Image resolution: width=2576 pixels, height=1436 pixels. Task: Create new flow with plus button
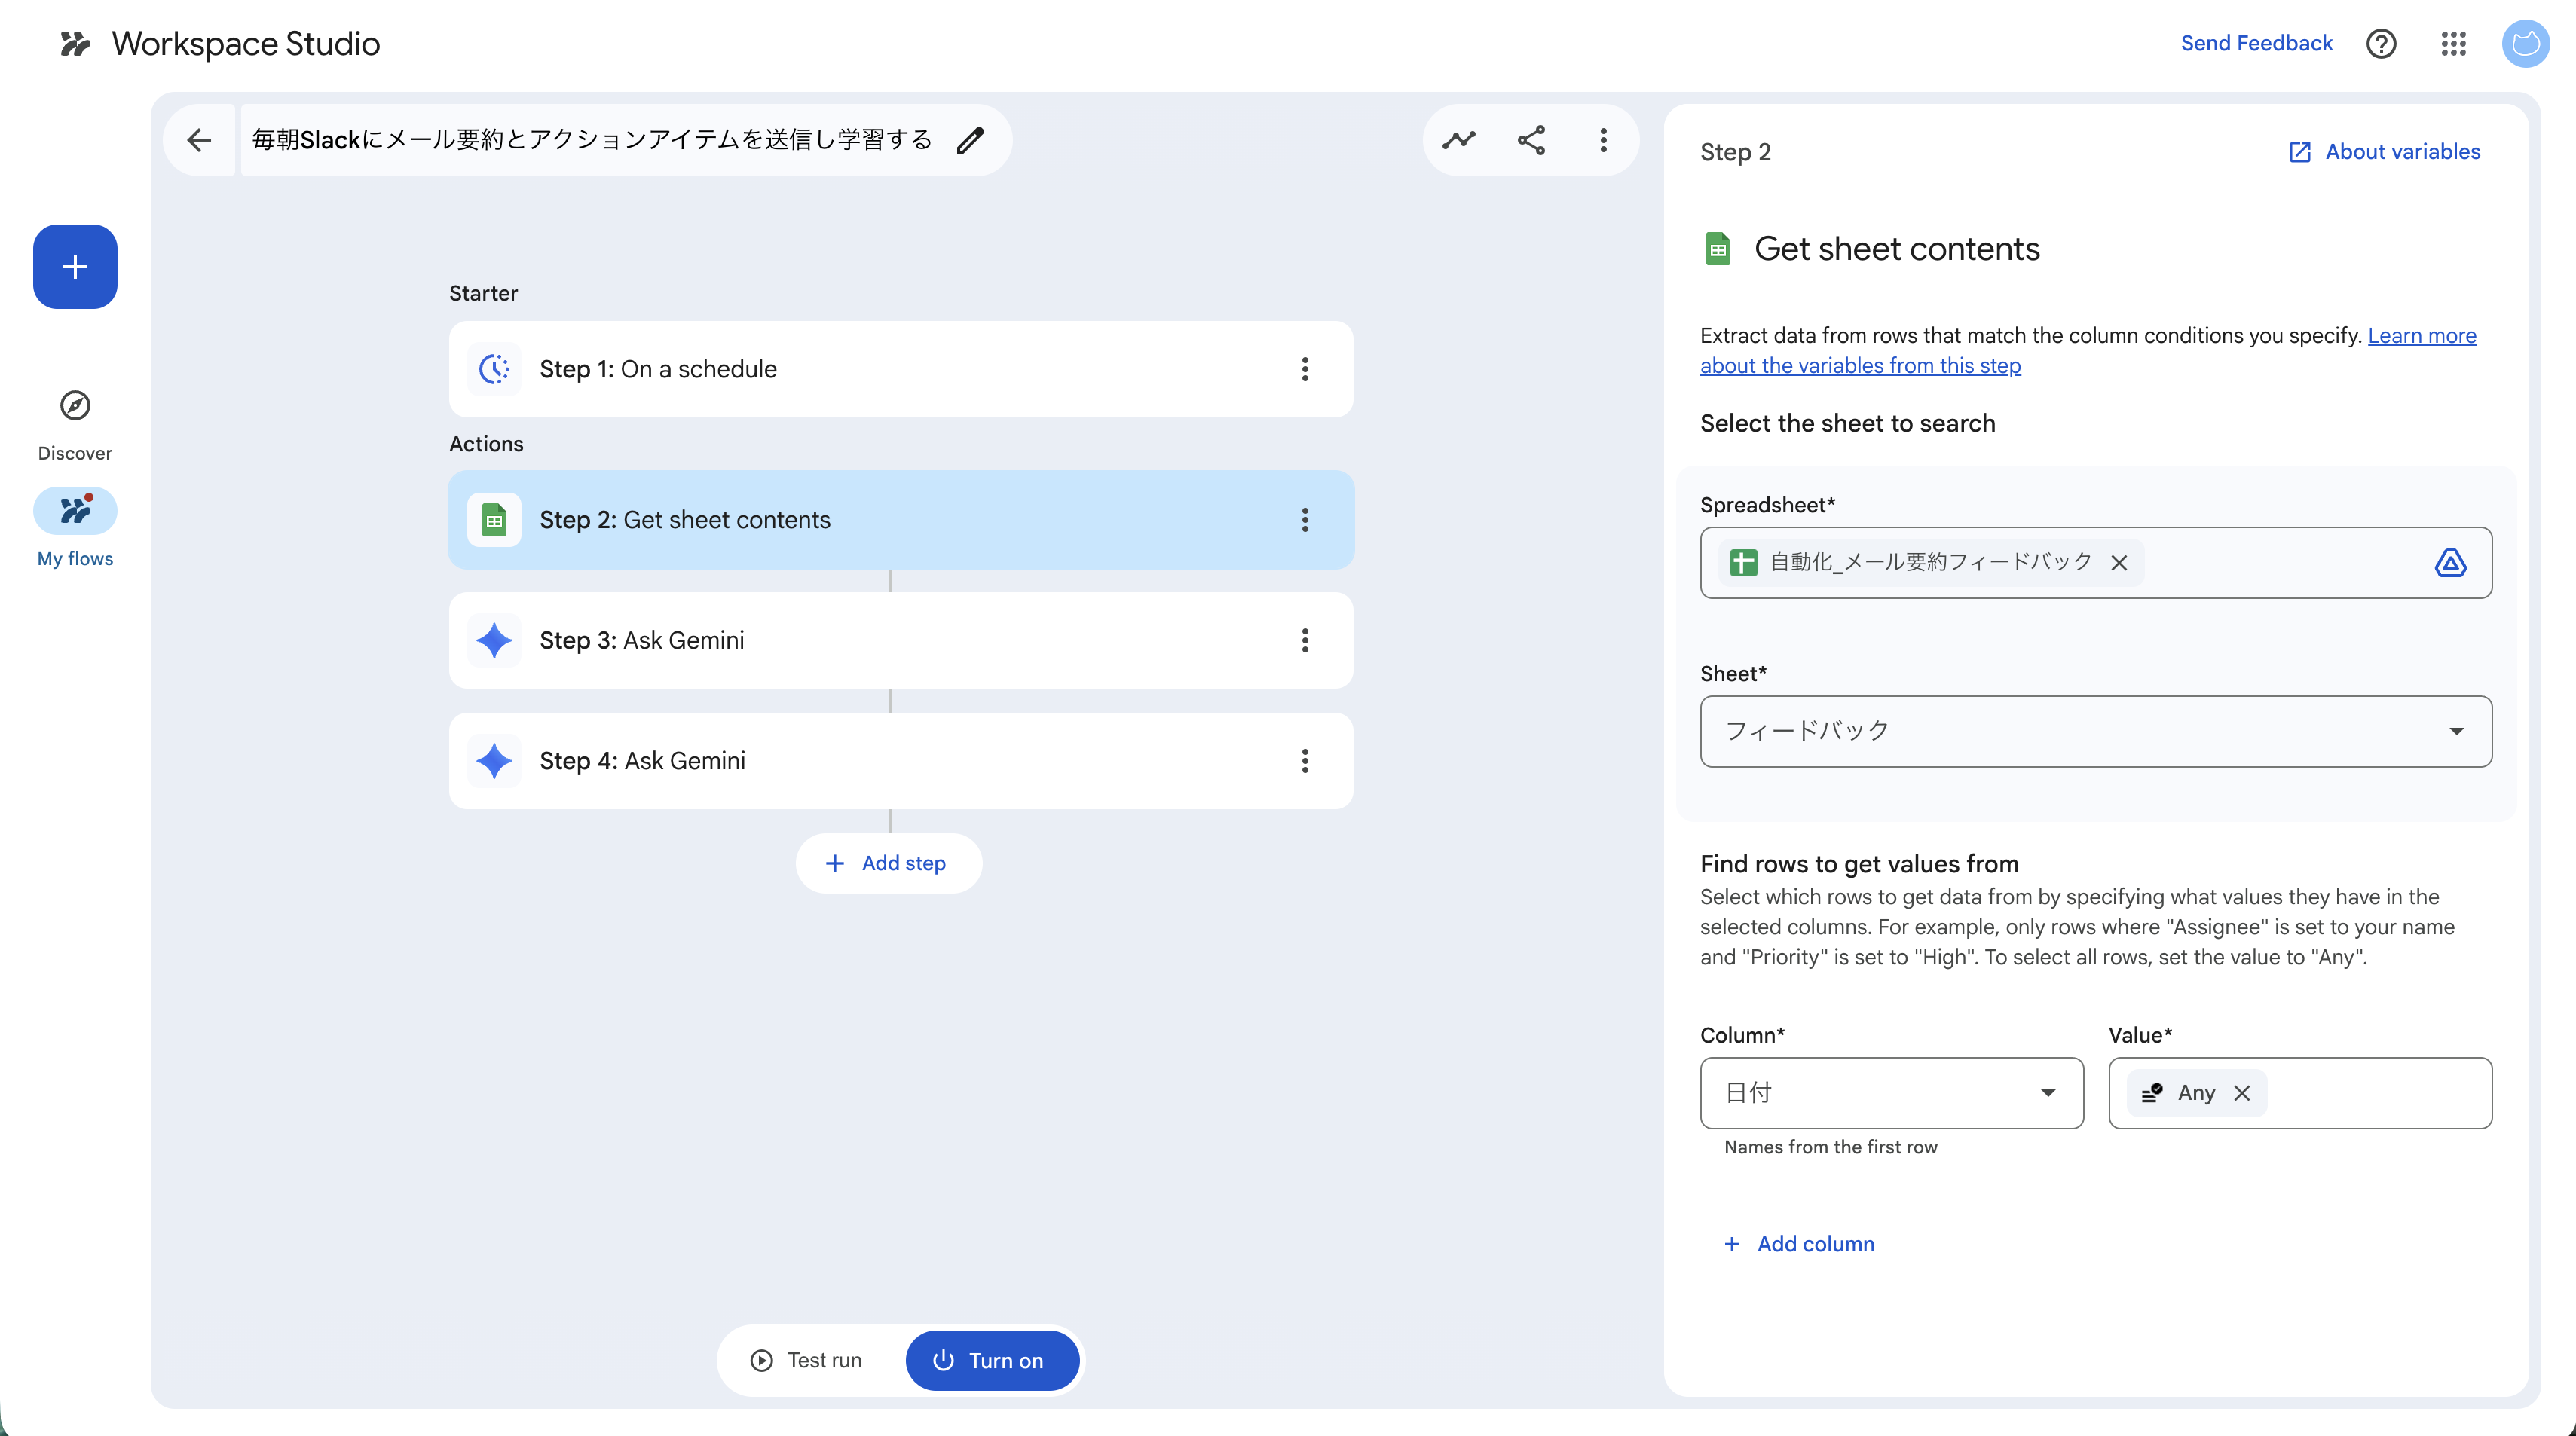pos(75,266)
